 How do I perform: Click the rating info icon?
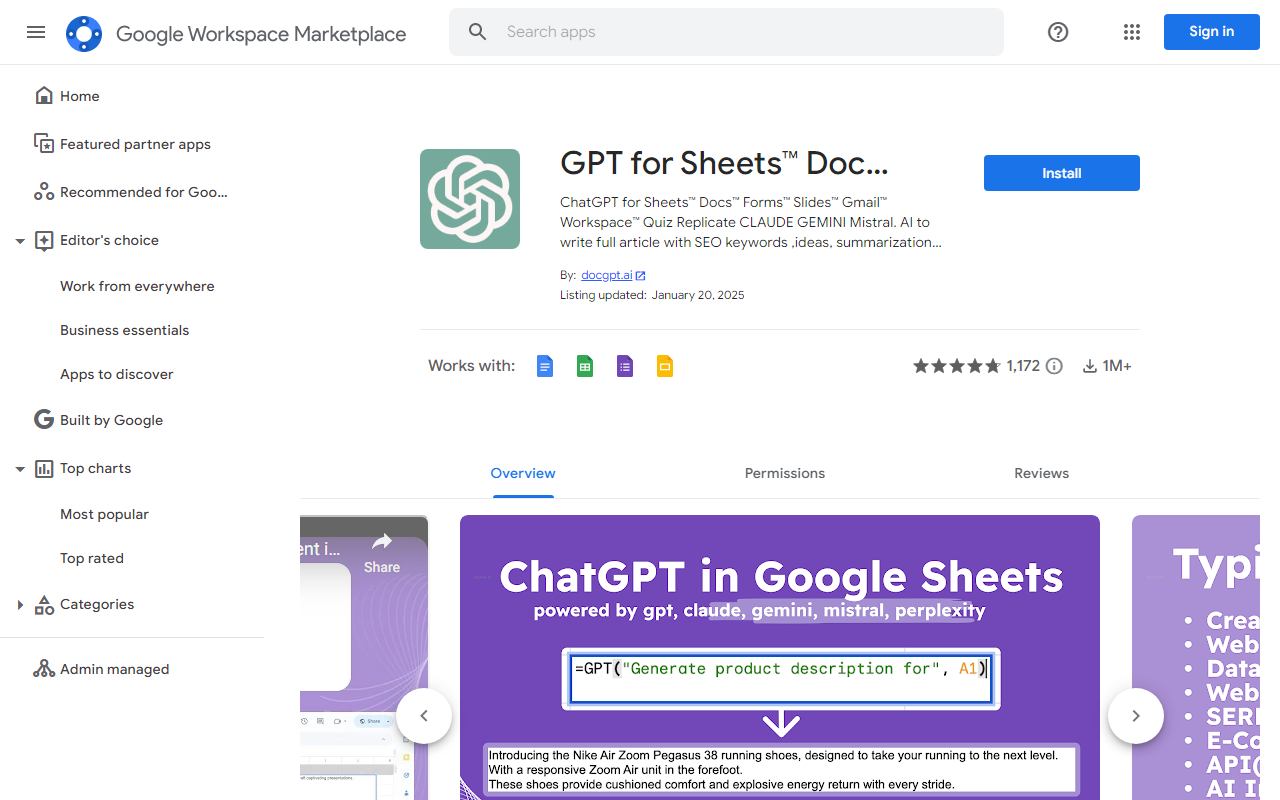(1054, 366)
